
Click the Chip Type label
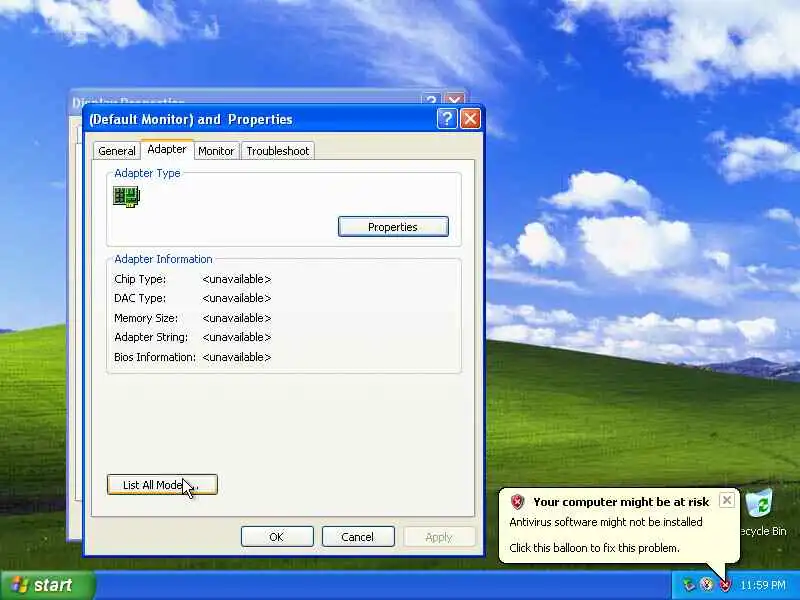pyautogui.click(x=140, y=279)
